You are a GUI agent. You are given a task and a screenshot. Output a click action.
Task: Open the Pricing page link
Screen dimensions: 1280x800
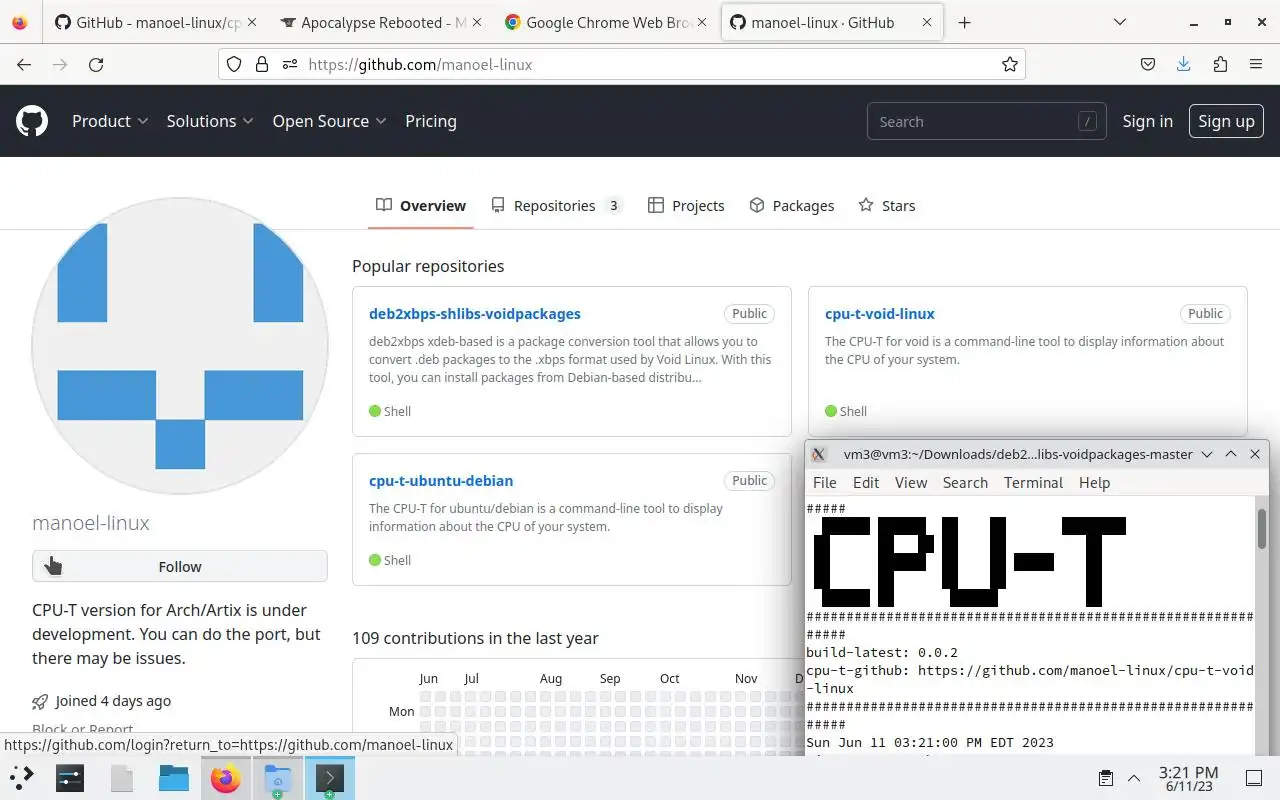tap(431, 121)
